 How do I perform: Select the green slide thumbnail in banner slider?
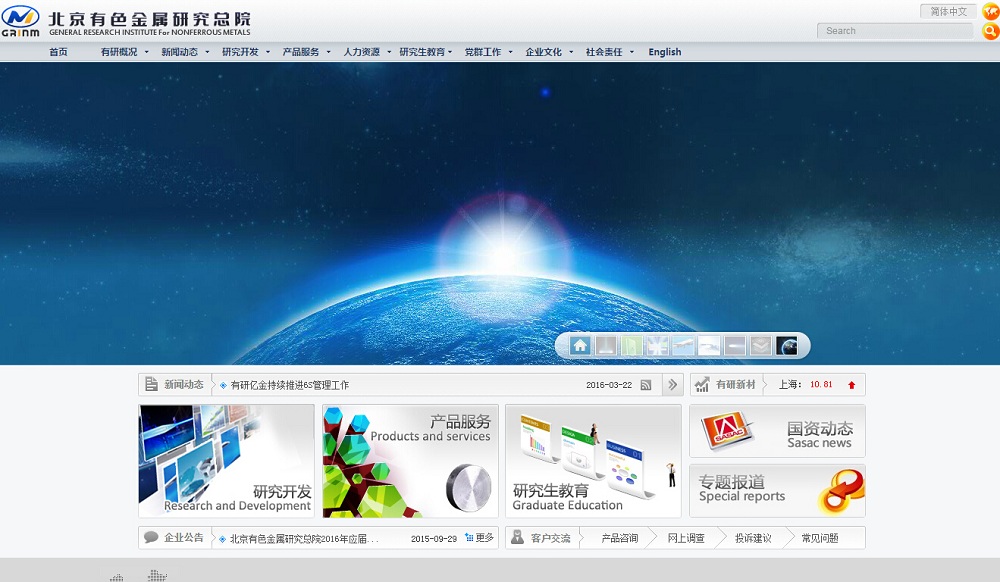click(631, 346)
